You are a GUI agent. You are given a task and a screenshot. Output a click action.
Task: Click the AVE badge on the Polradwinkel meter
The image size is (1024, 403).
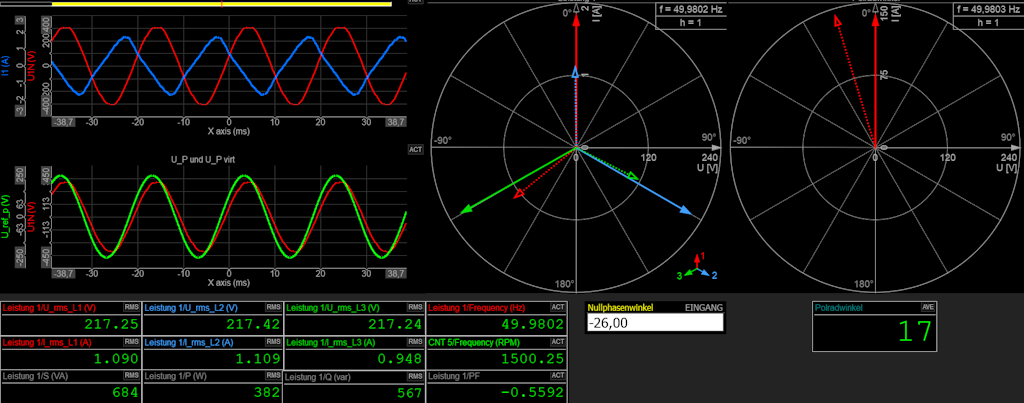tap(928, 306)
